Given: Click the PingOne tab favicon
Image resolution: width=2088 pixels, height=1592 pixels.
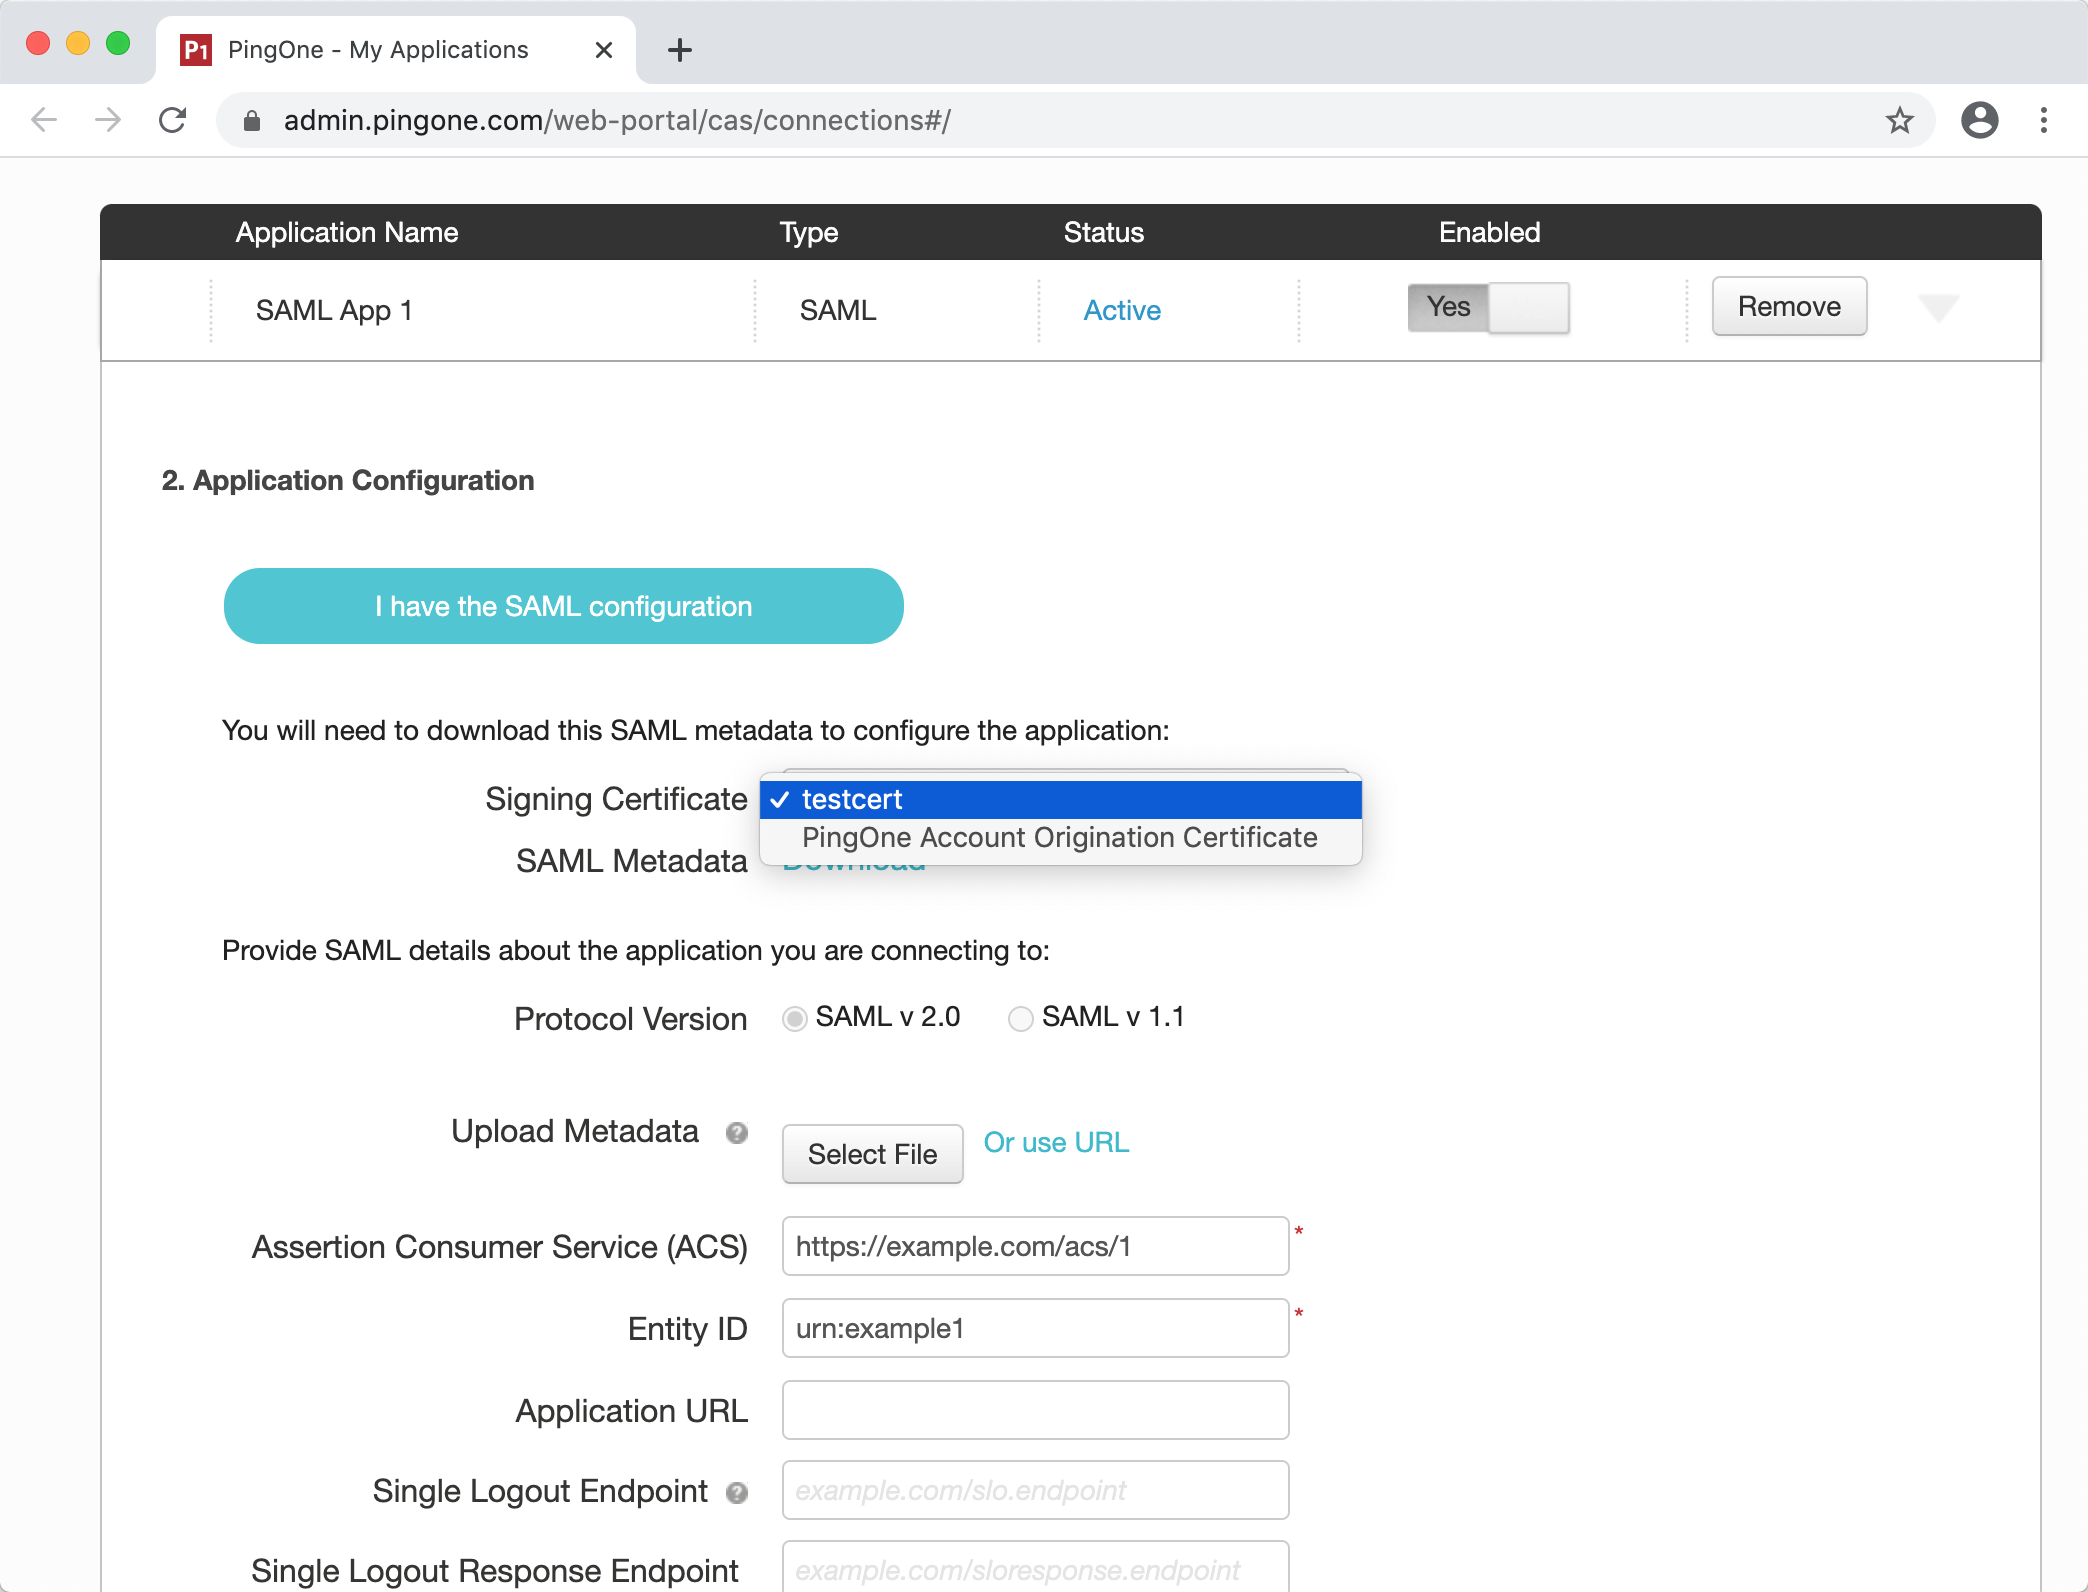Looking at the screenshot, I should 196,50.
